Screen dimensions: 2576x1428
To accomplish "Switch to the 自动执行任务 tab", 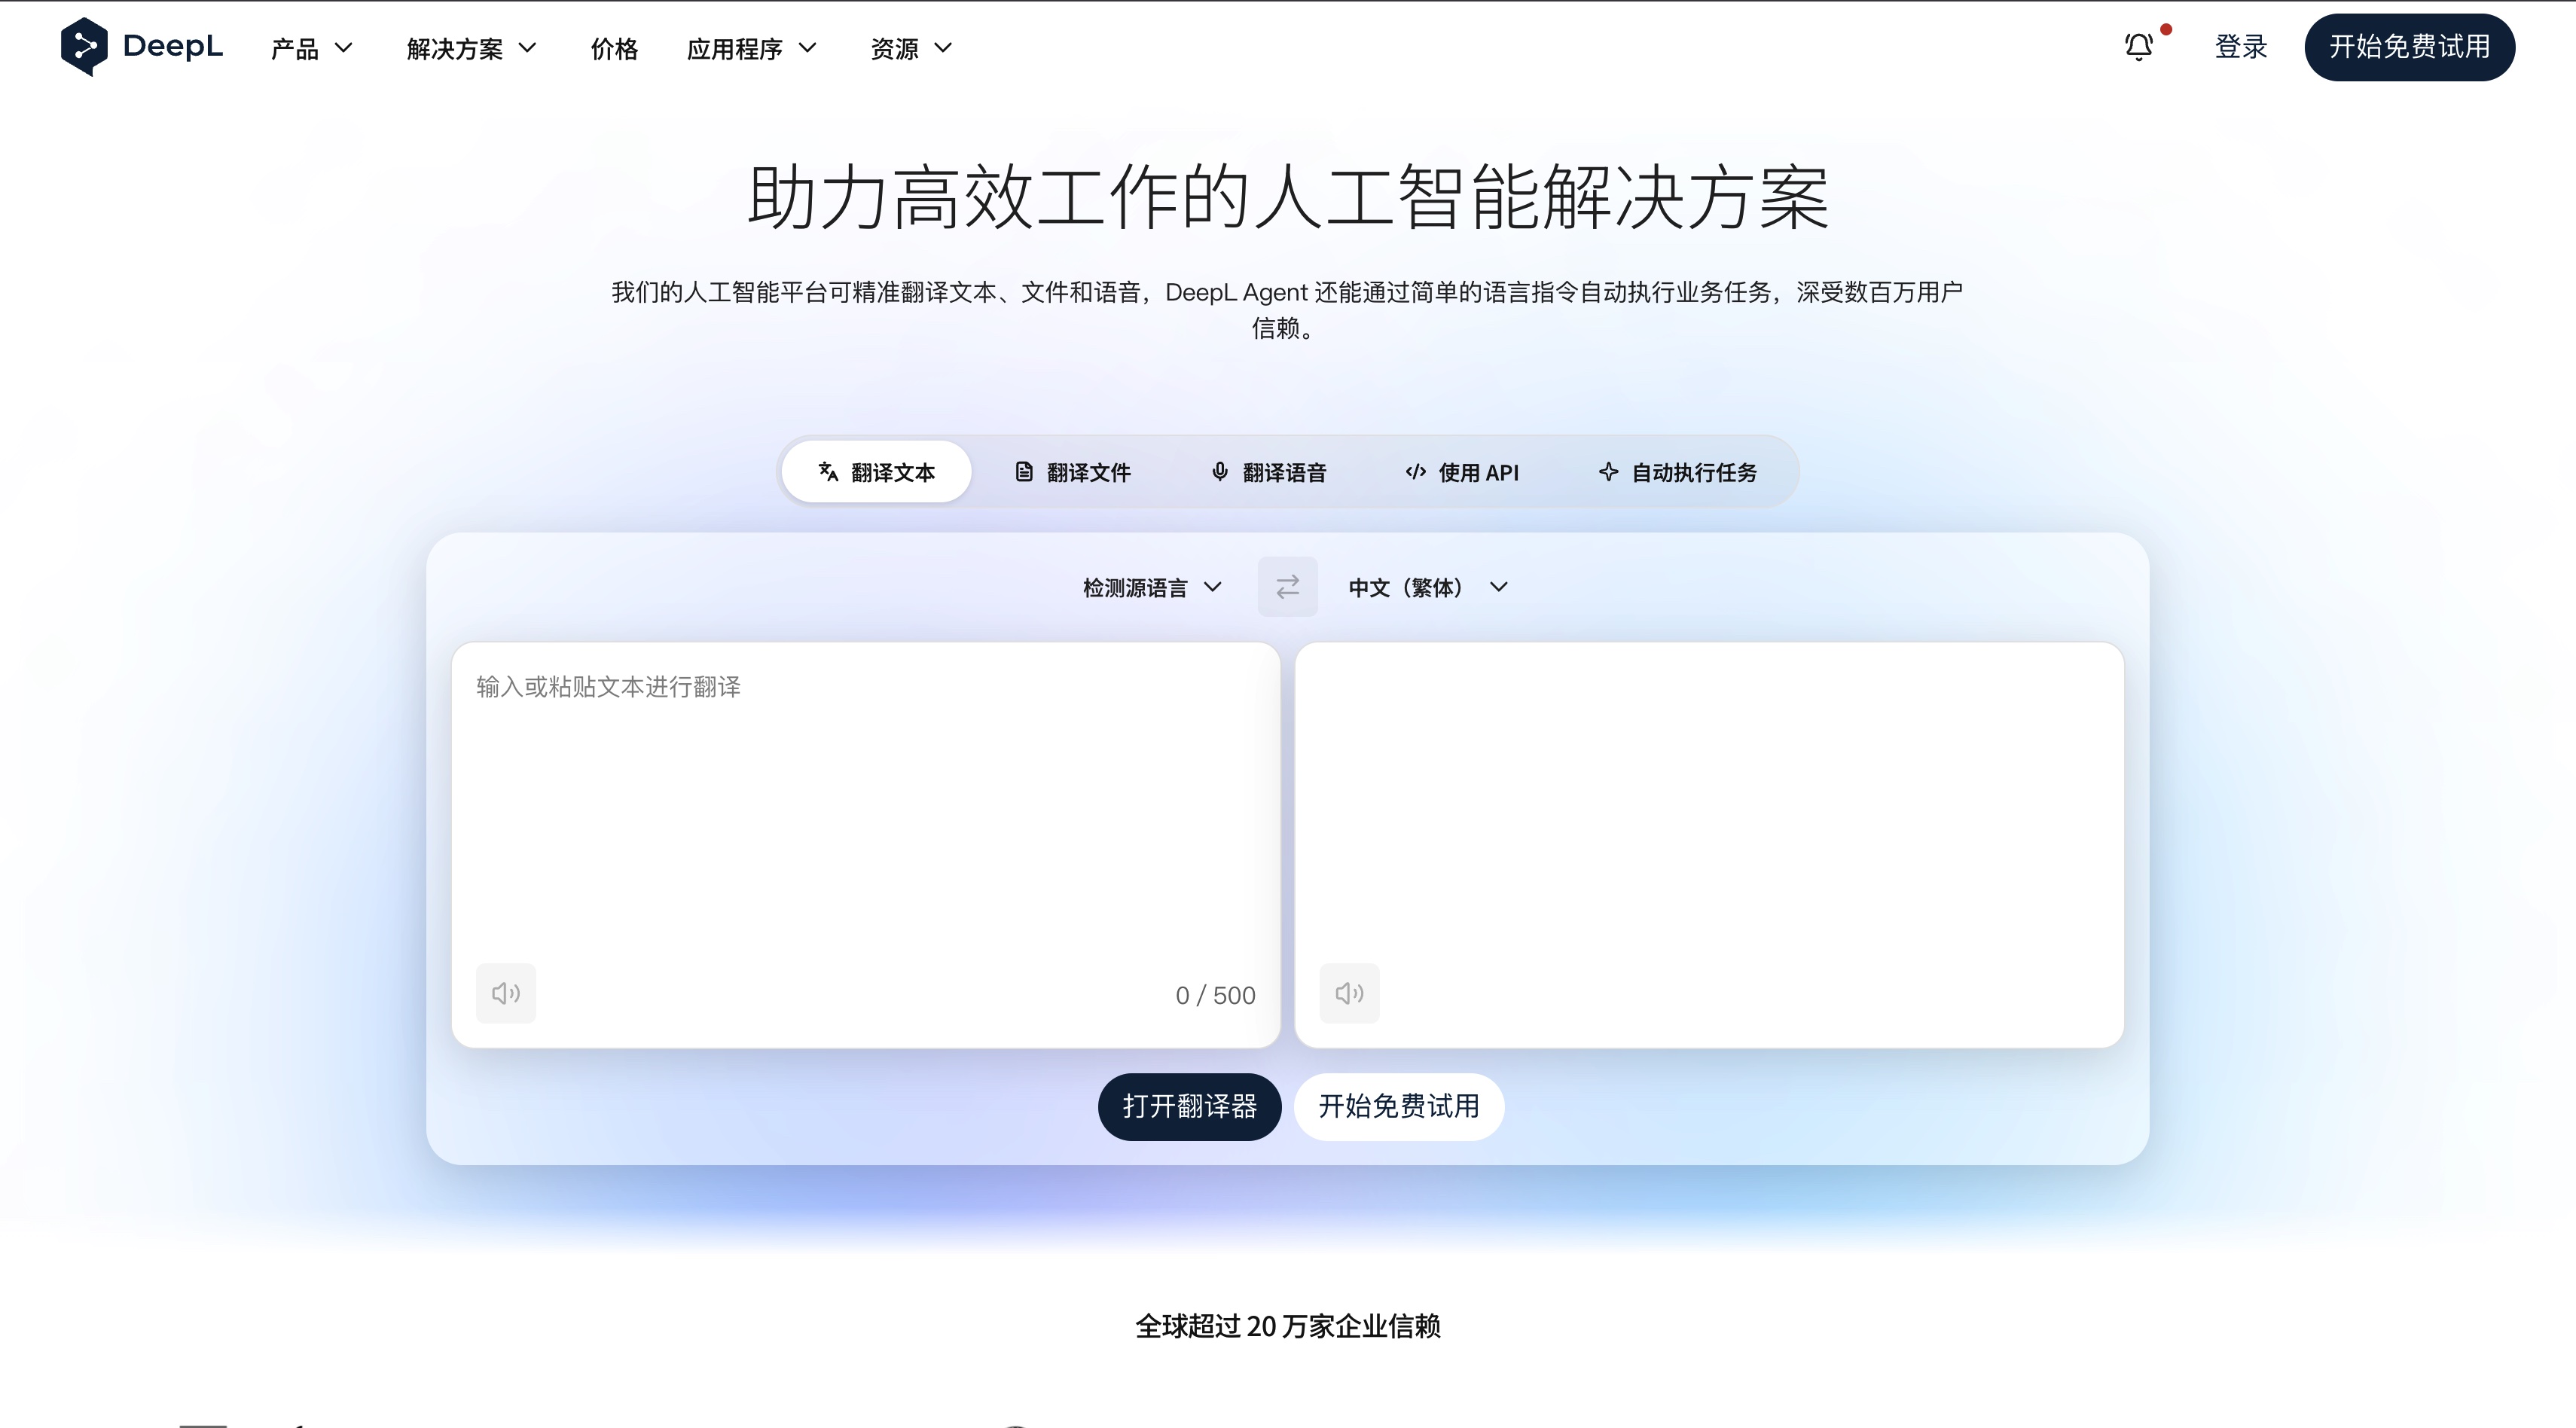I will [1677, 472].
